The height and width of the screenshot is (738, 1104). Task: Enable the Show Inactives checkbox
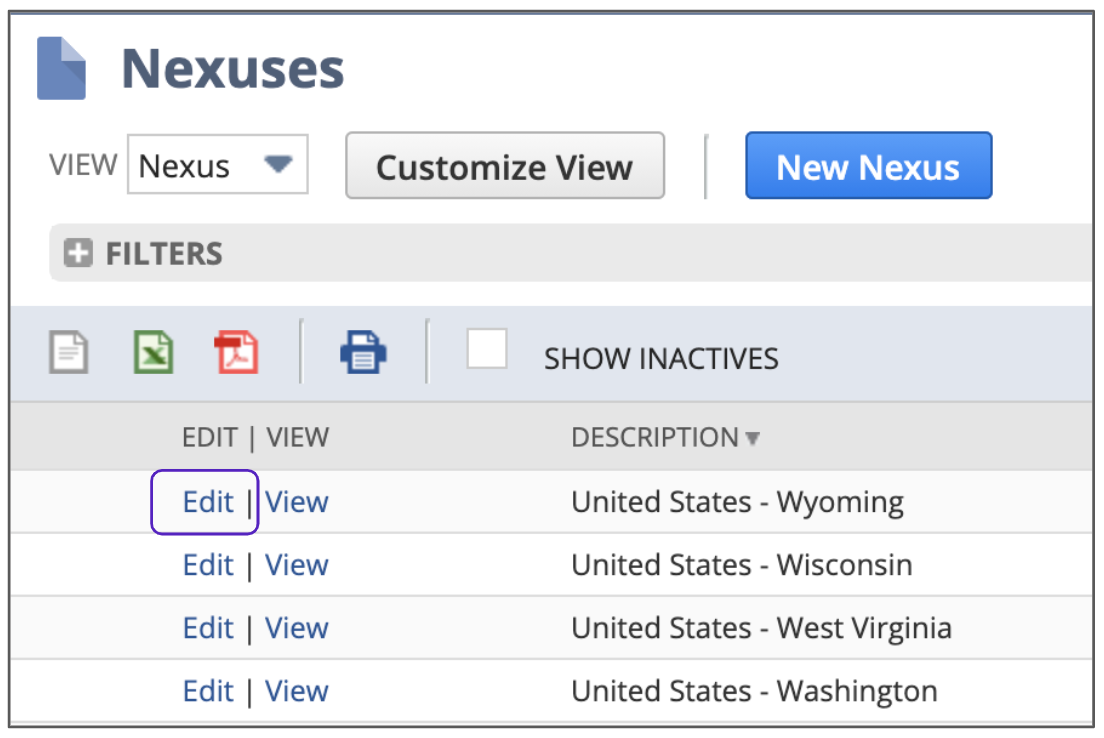[x=487, y=350]
